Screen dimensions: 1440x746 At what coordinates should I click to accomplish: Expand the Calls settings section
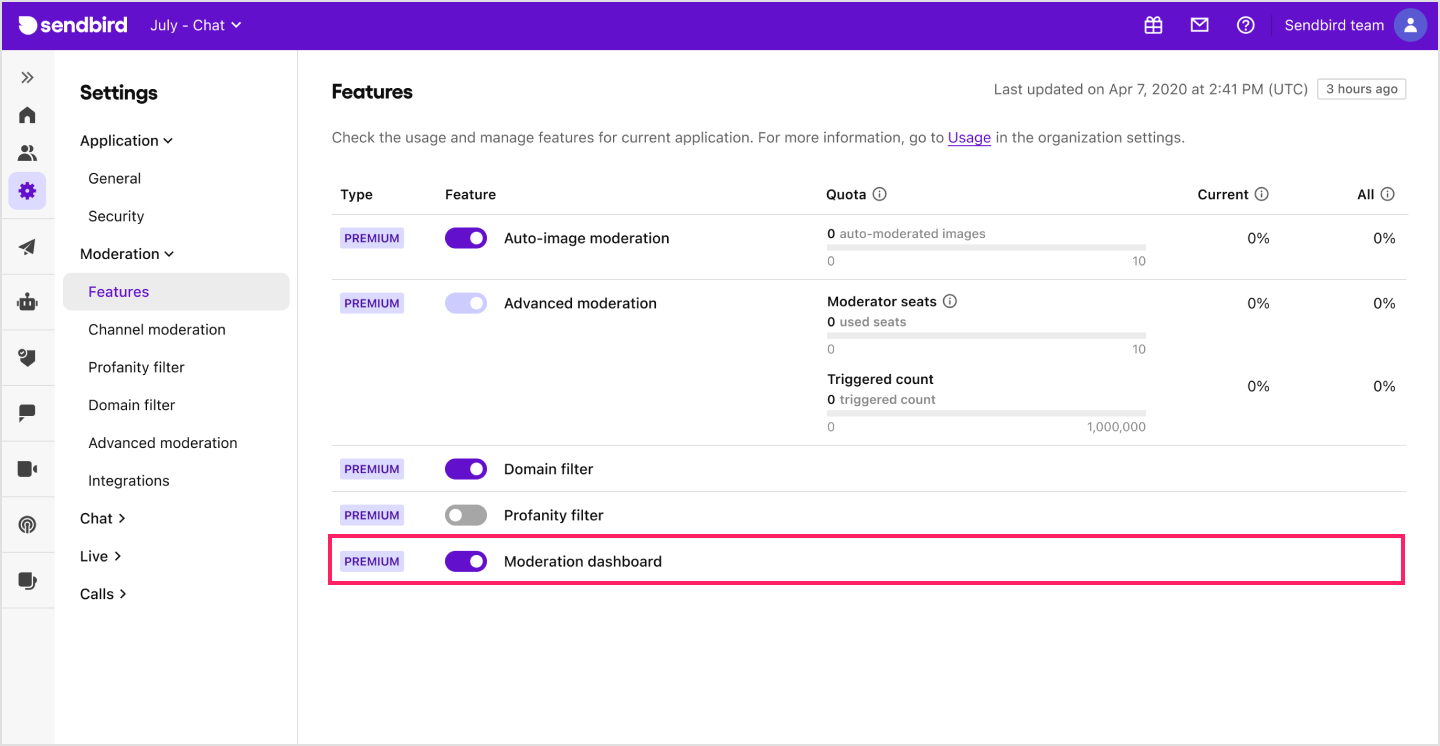[x=104, y=594]
